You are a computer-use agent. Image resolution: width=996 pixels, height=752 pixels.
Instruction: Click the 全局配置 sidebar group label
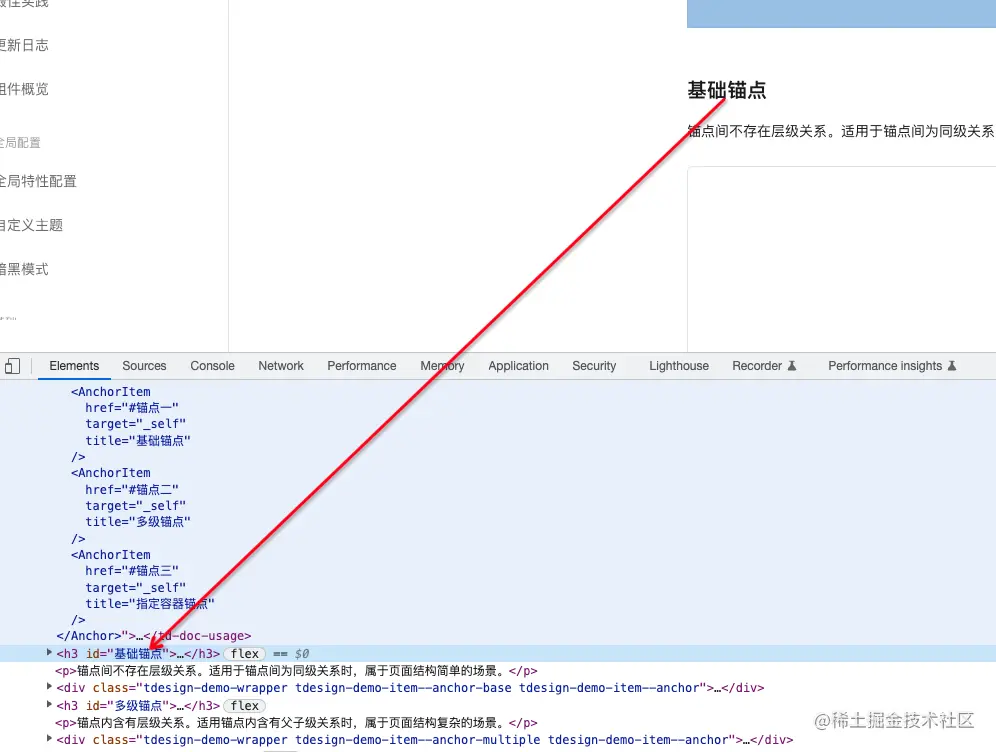[20, 143]
